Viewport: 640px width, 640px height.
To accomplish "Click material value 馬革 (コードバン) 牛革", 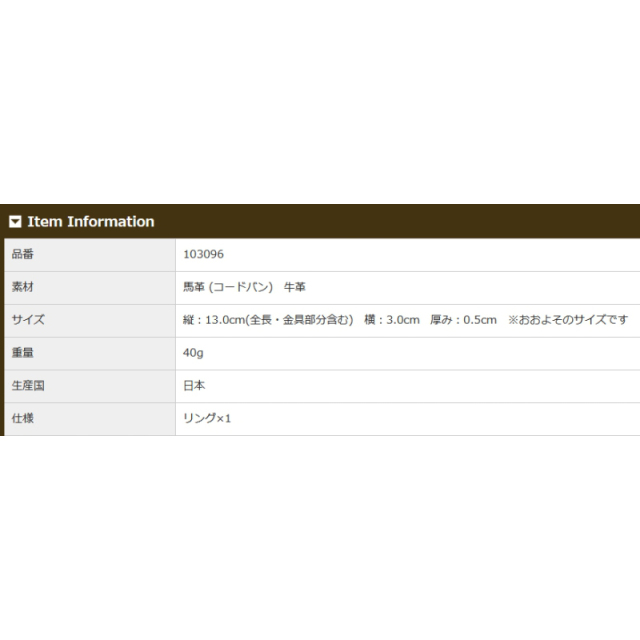I will (244, 287).
